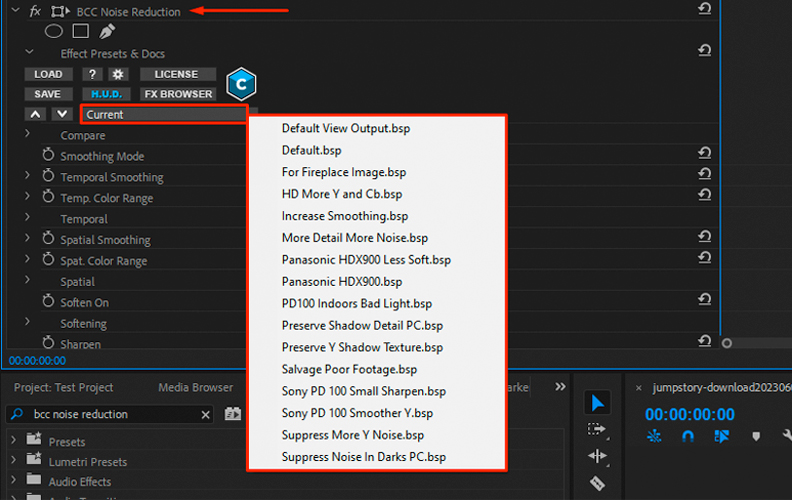Collapse Effect Presets & Docs group
The height and width of the screenshot is (500, 792).
(x=29, y=52)
